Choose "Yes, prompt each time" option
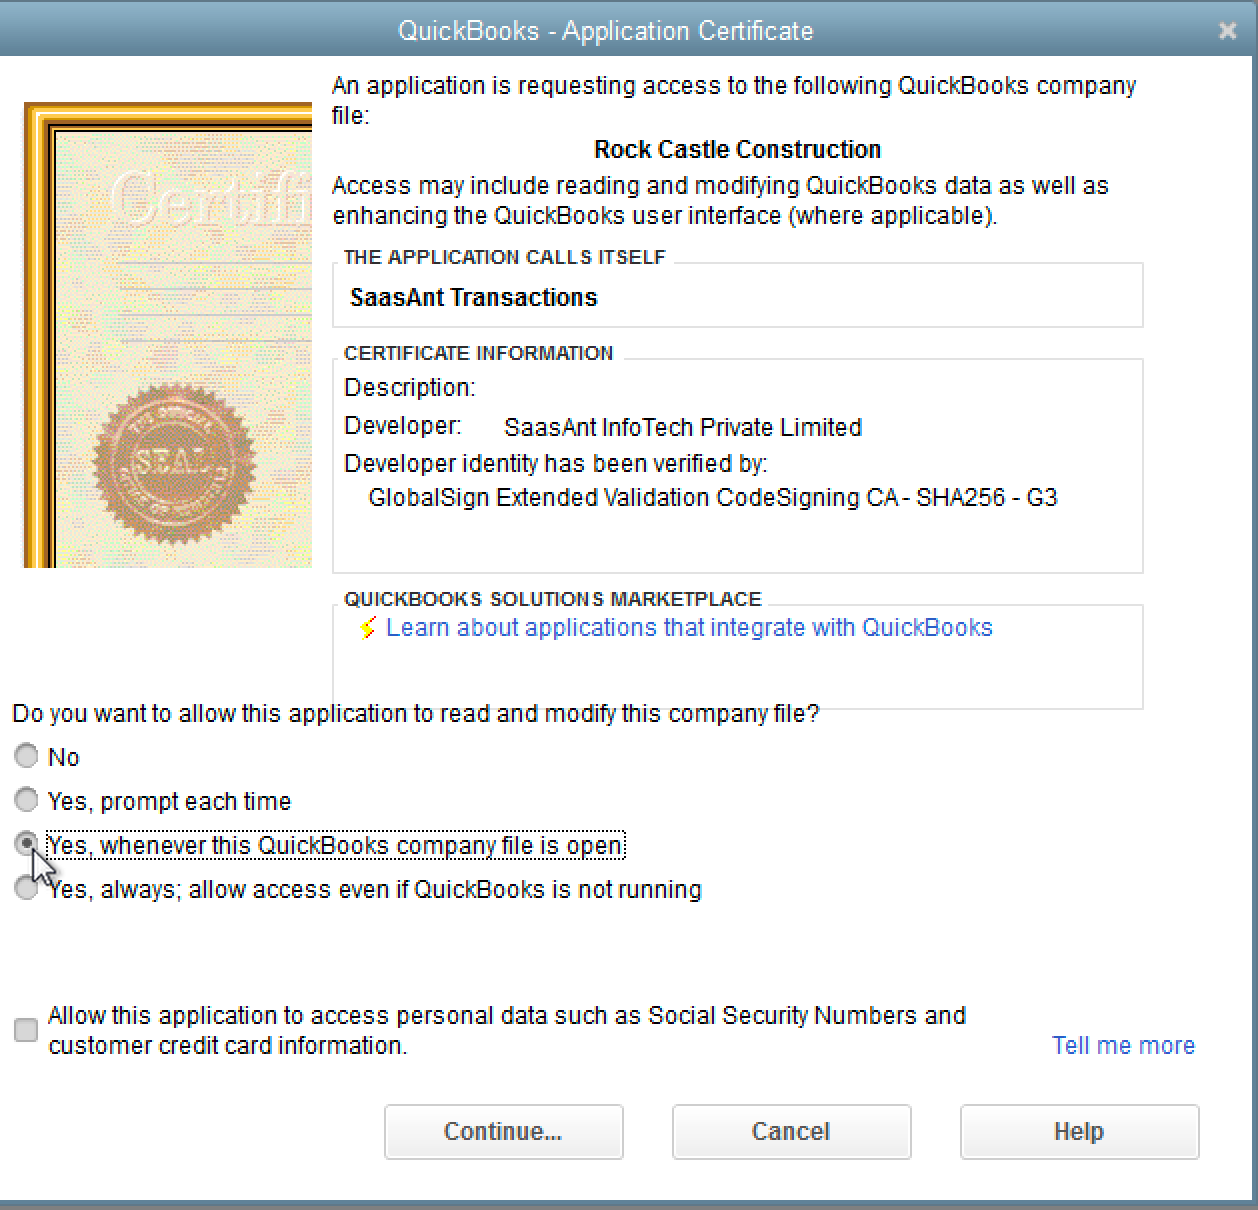Viewport: 1258px width, 1210px height. point(26,800)
